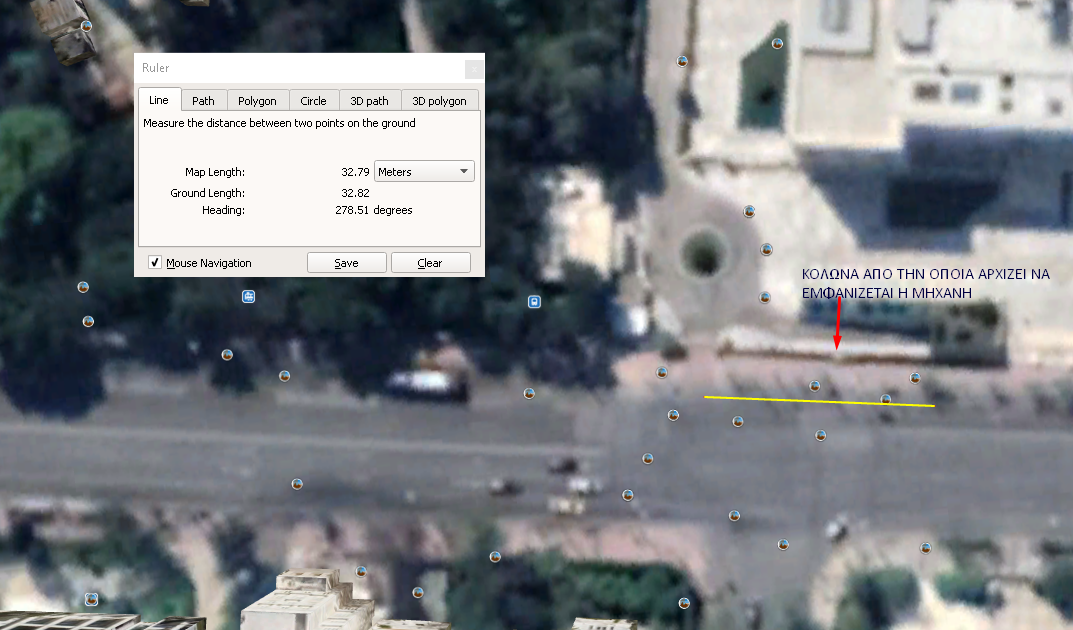Switch to the Path tab
Image resolution: width=1073 pixels, height=630 pixels.
(x=203, y=101)
